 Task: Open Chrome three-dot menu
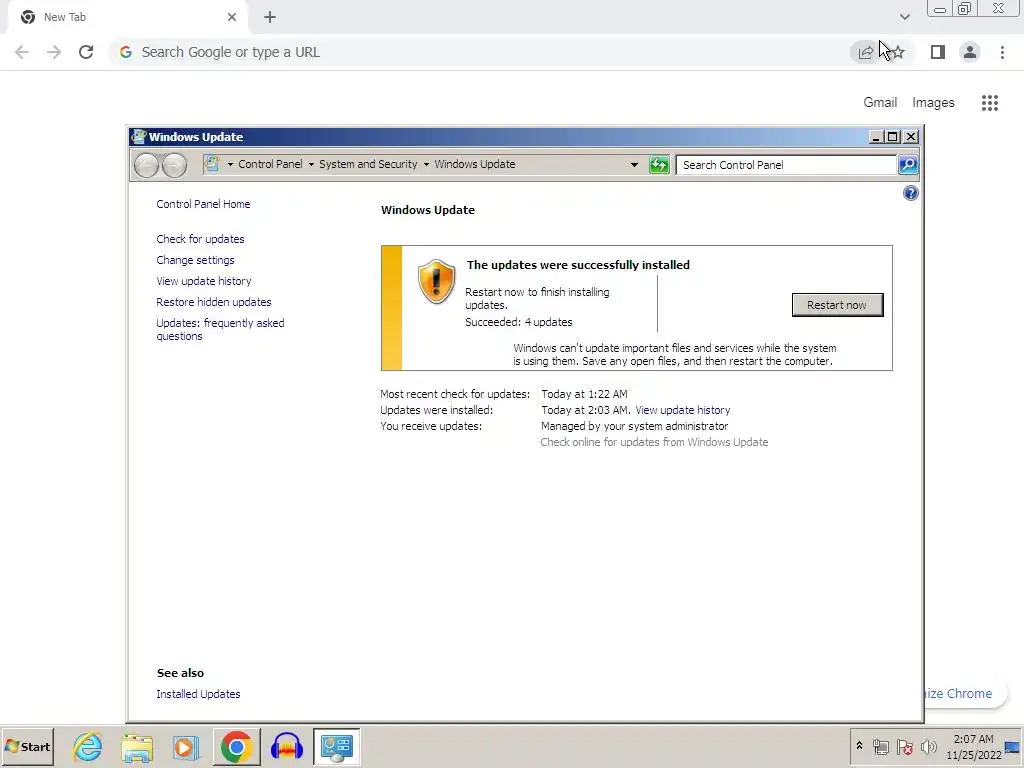pyautogui.click(x=1002, y=52)
